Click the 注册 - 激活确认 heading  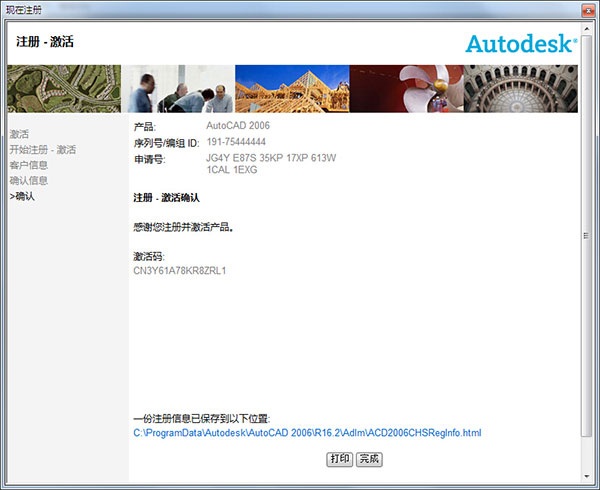[x=166, y=198]
